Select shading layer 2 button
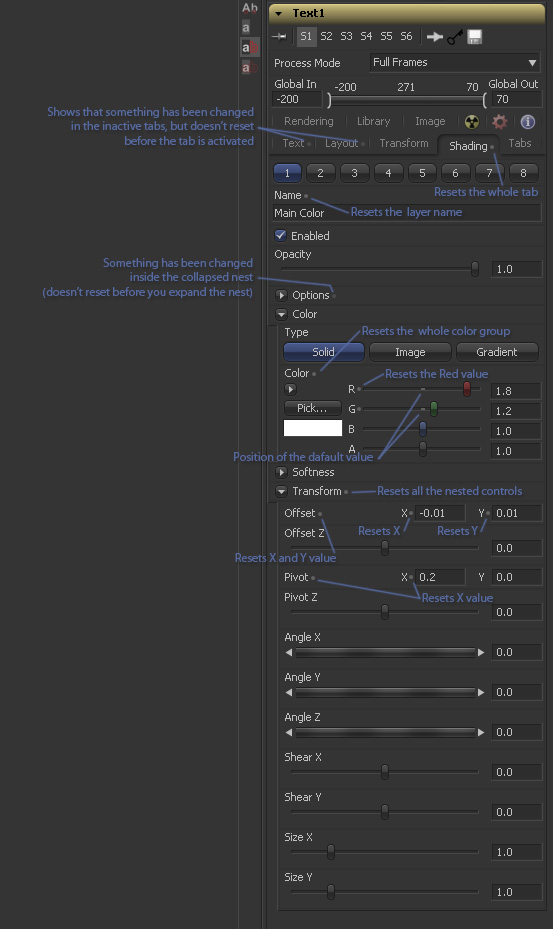This screenshot has width=553, height=929. click(321, 173)
